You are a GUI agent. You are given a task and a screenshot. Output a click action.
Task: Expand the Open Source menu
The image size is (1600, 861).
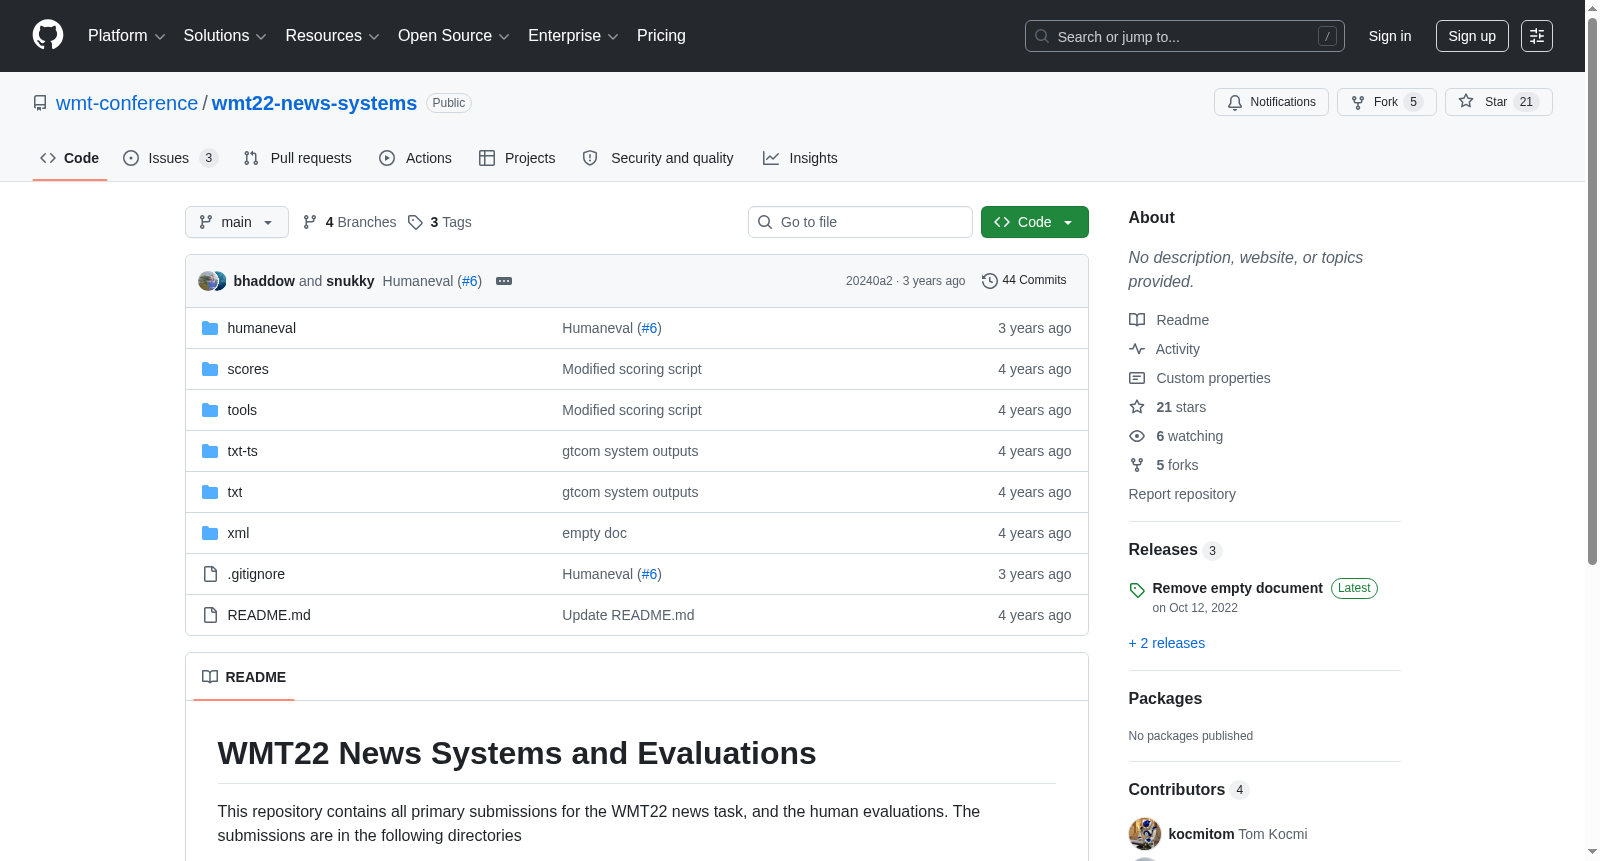click(454, 36)
